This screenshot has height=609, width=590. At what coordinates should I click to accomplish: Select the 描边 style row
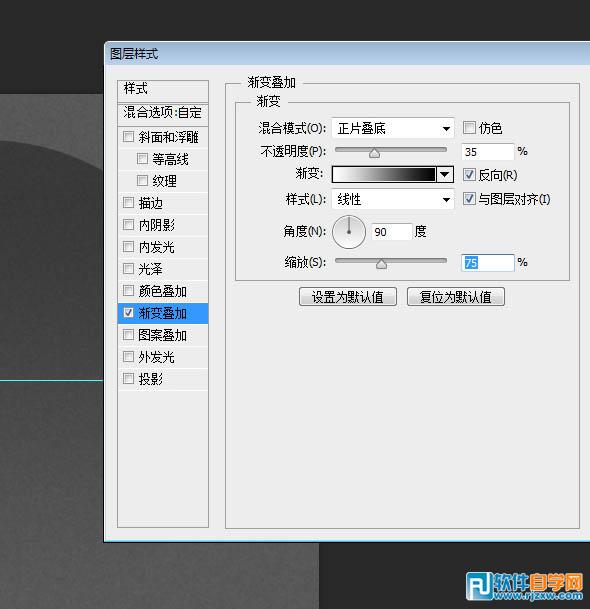(x=163, y=203)
